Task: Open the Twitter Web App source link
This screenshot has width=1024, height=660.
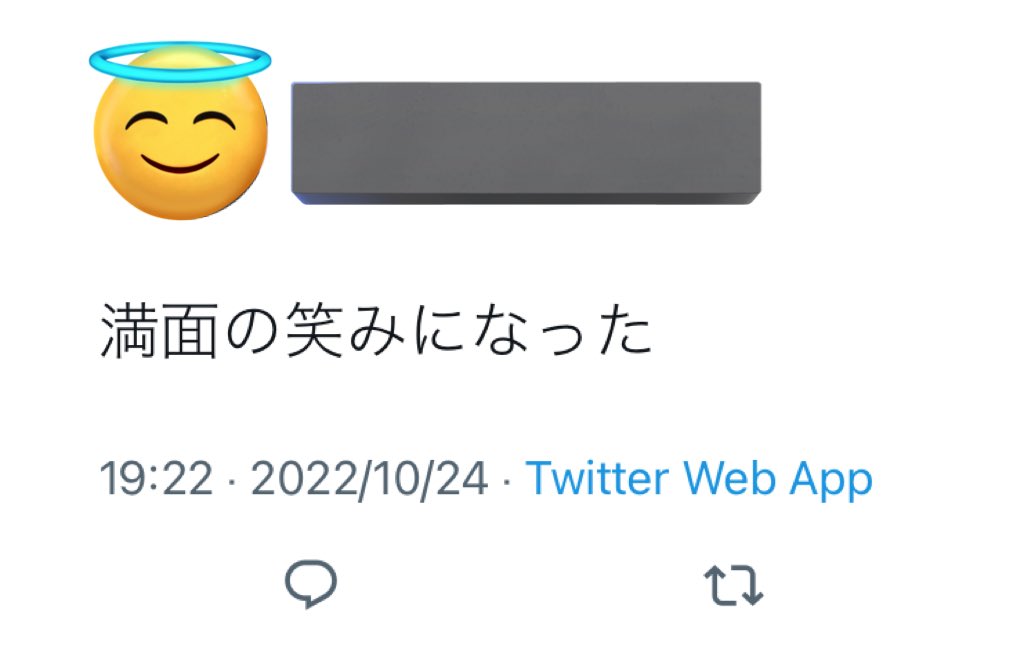Action: (x=699, y=480)
